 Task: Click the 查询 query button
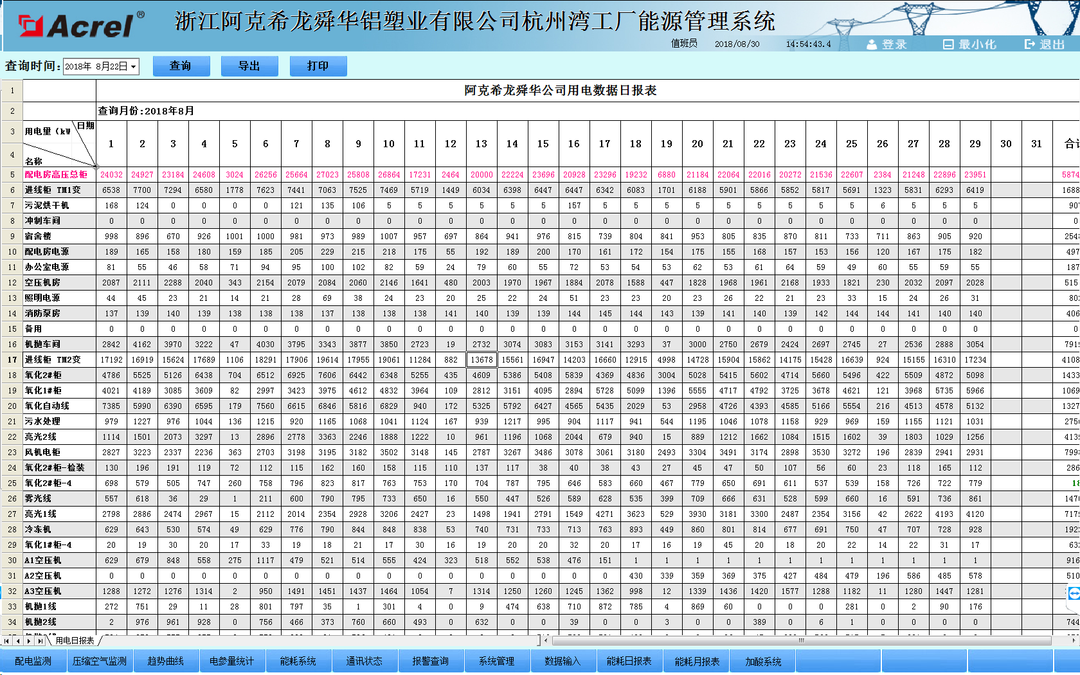(181, 65)
